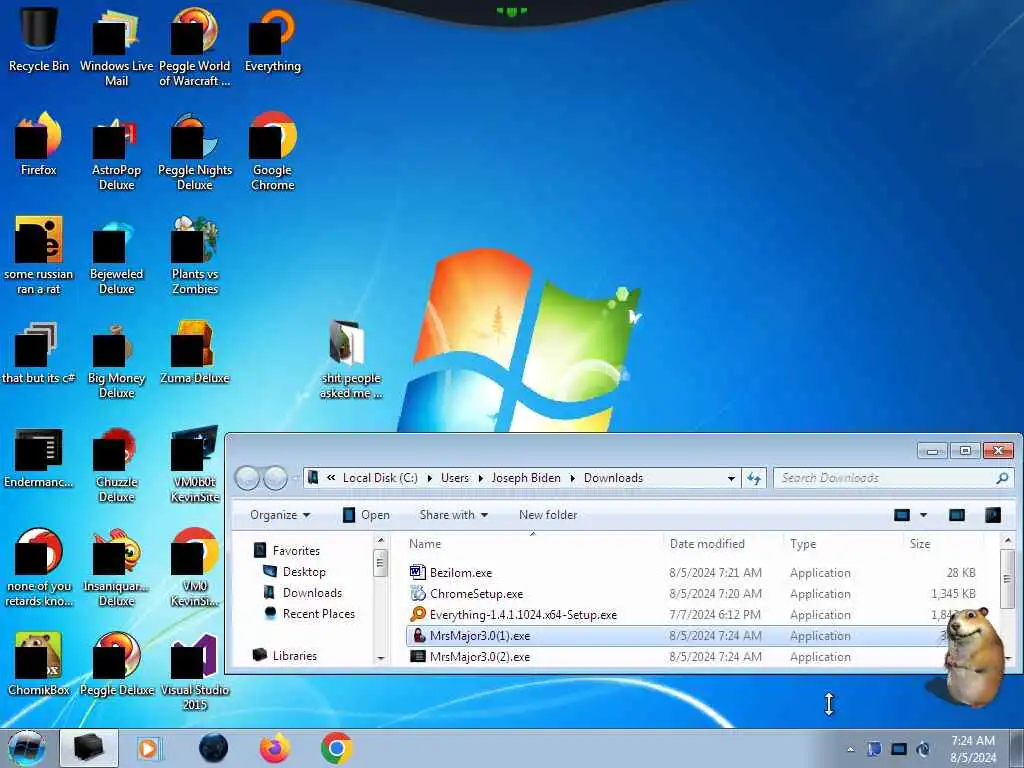Viewport: 1024px width, 768px height.
Task: Open the Organize menu
Action: click(x=280, y=515)
